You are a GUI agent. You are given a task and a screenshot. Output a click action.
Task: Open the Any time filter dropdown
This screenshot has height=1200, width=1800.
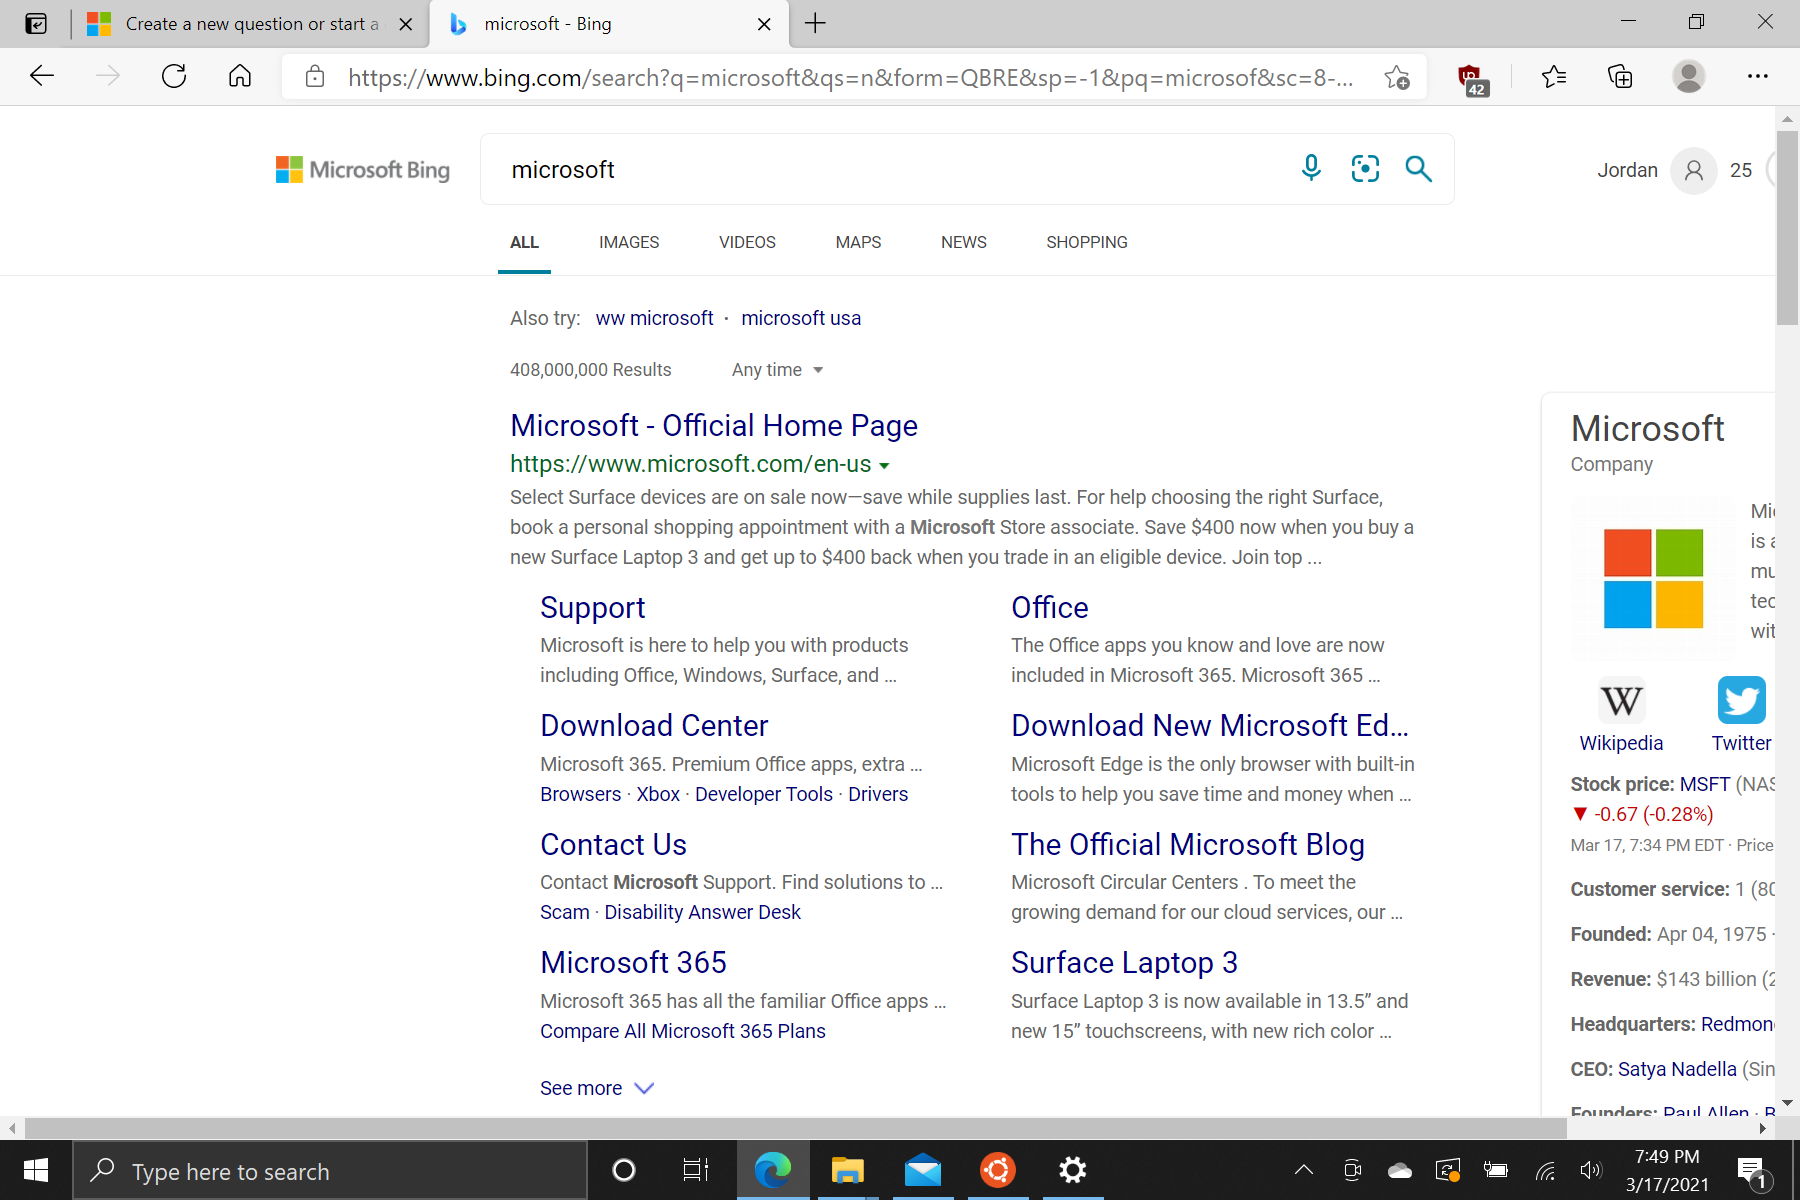pos(777,370)
